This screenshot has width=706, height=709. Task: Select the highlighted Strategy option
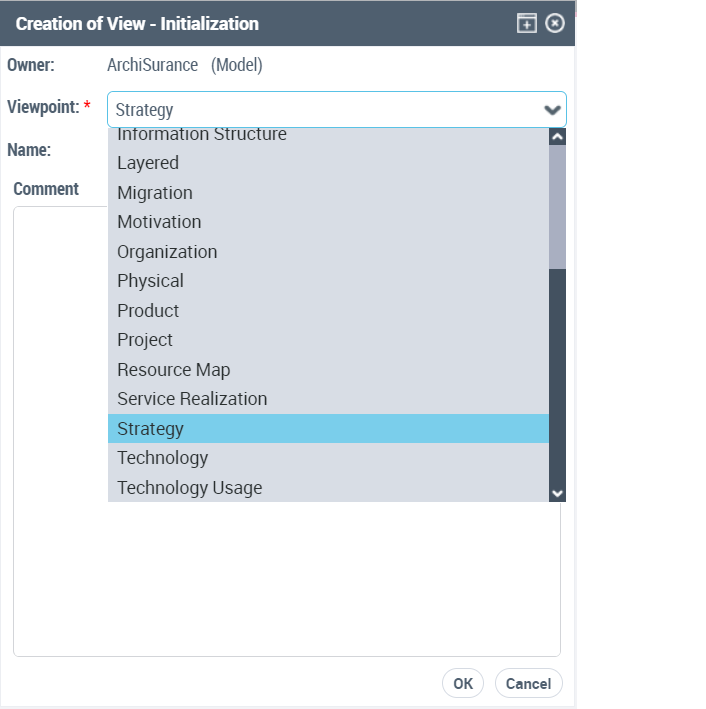[150, 428]
